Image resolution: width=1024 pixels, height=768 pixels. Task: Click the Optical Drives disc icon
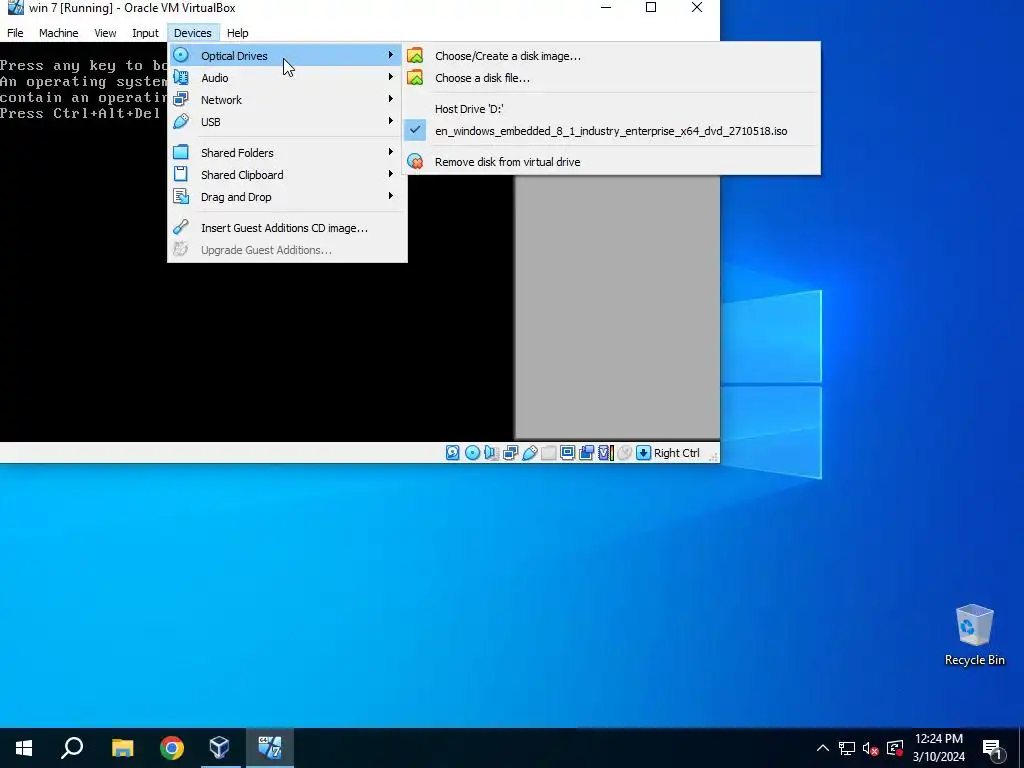pos(181,56)
